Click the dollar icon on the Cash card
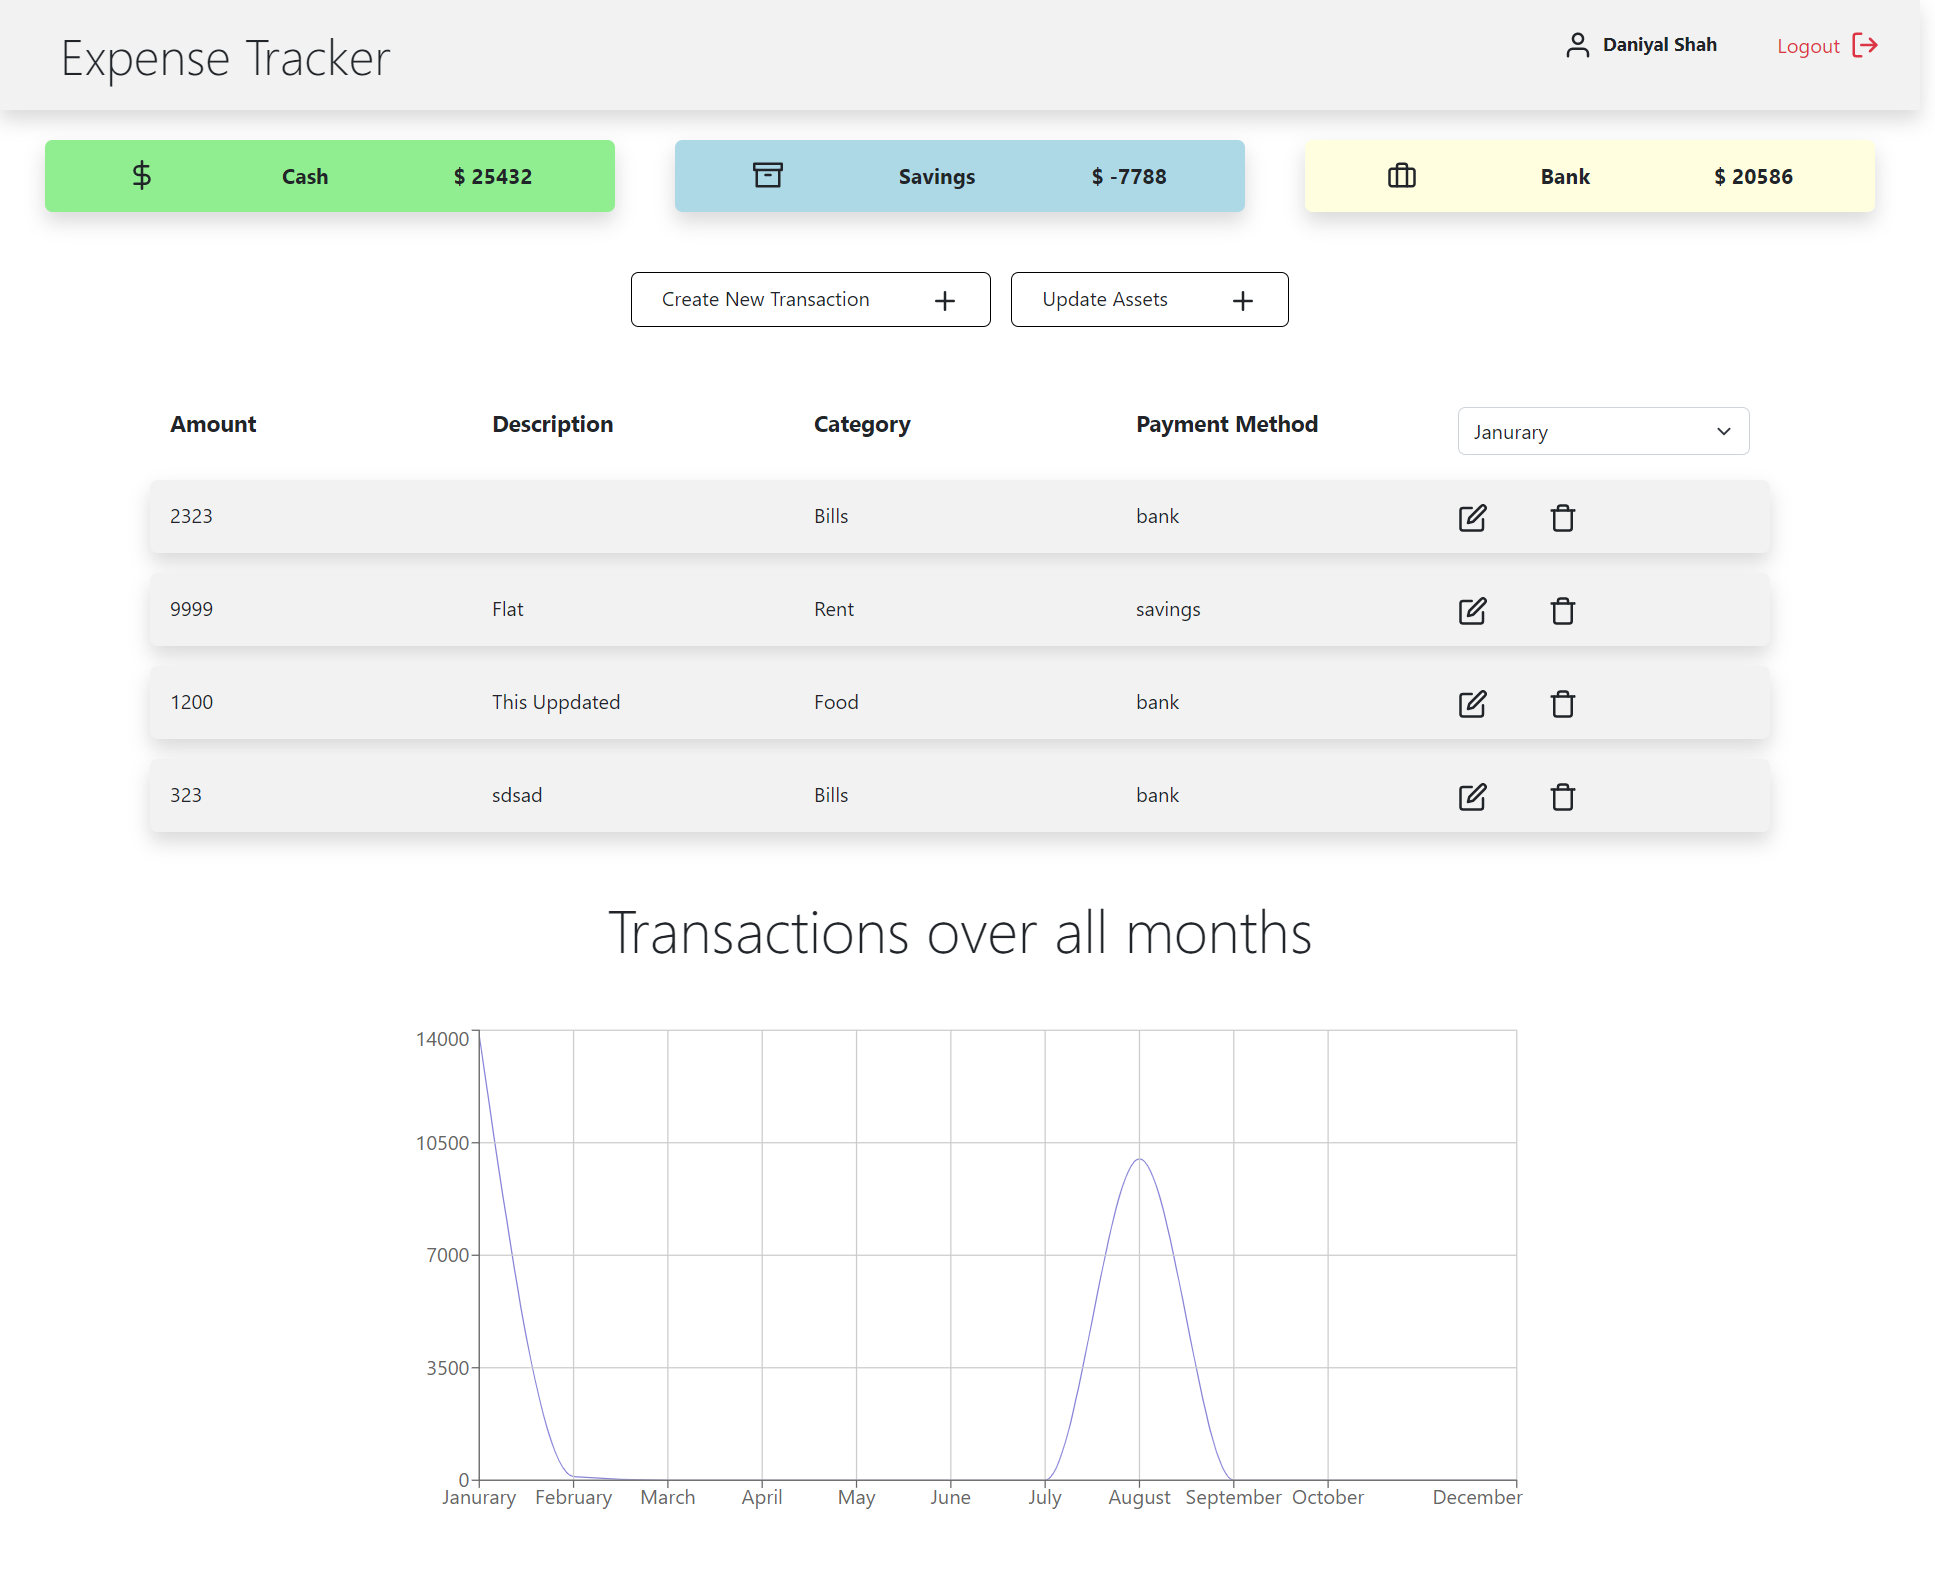The image size is (1935, 1583). [141, 175]
